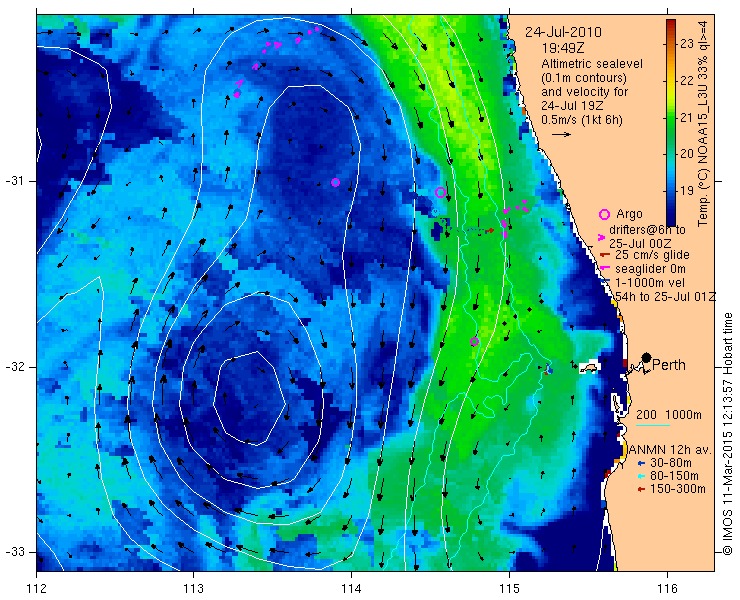Click the '23' colorbar temperature tick
The image size is (740, 600).
point(687,44)
